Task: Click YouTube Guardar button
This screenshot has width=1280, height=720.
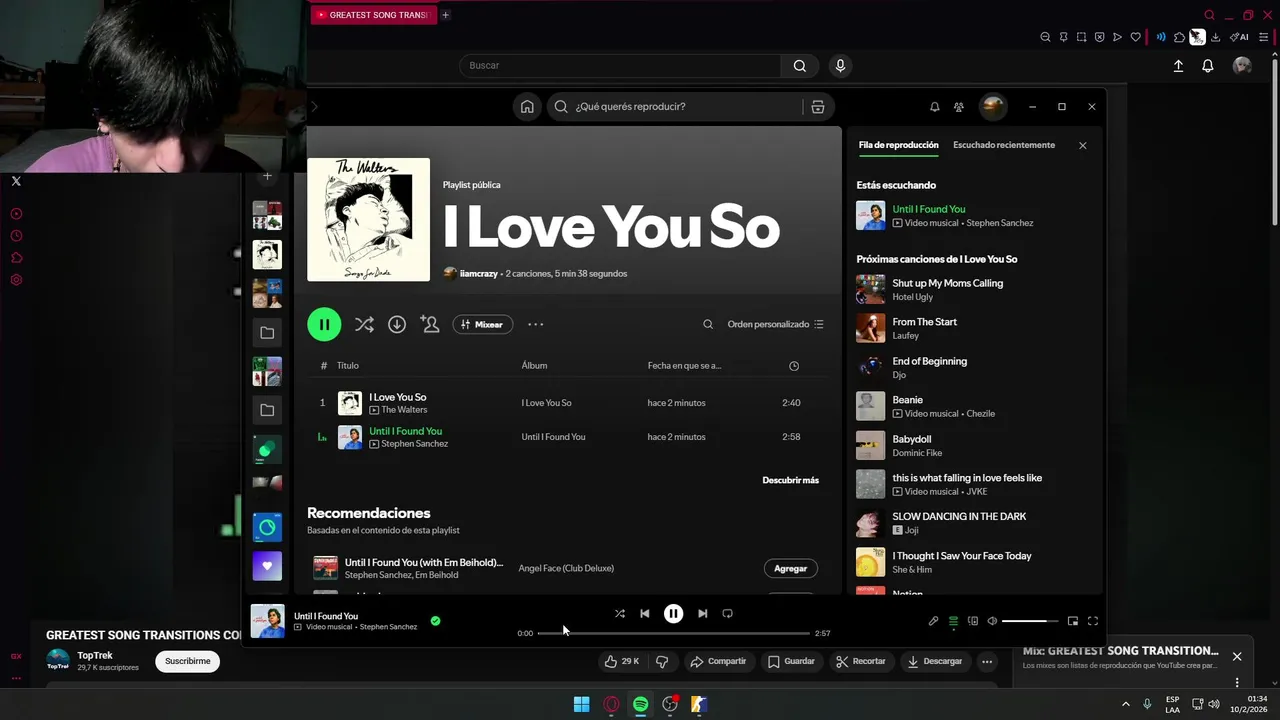Action: click(x=790, y=661)
